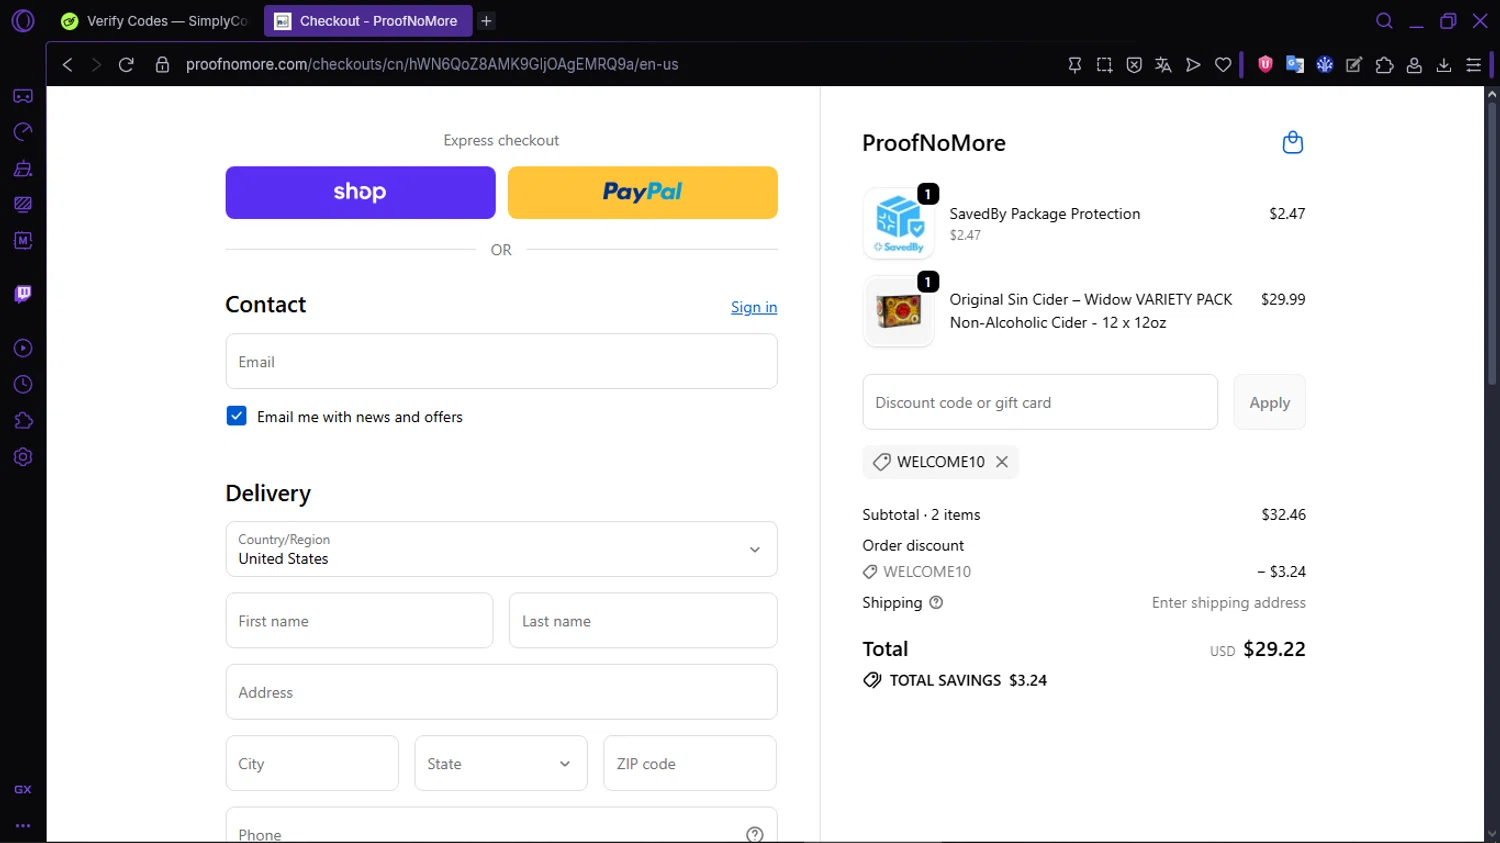1500x843 pixels.
Task: Click SavedBy Package Protection thumbnail
Action: click(898, 223)
